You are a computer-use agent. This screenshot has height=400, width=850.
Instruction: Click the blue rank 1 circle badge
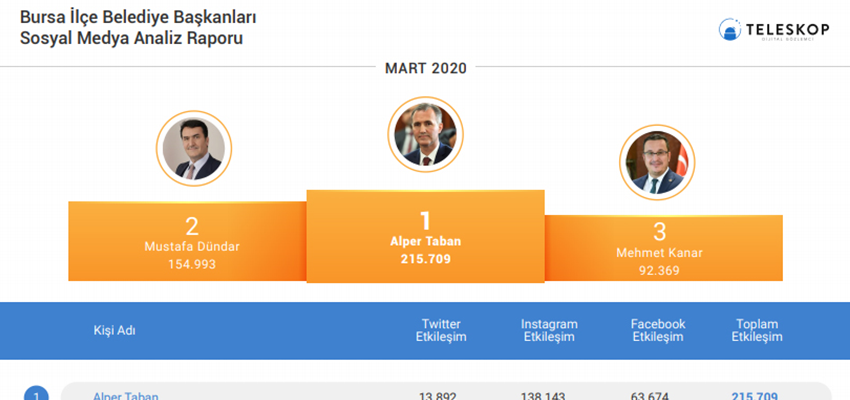(x=36, y=395)
